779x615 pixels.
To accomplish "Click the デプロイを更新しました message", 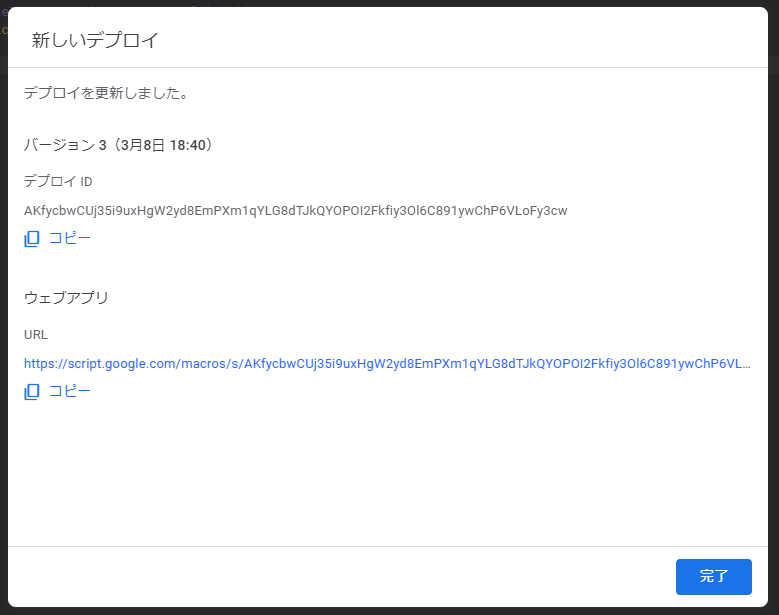I will pyautogui.click(x=106, y=93).
